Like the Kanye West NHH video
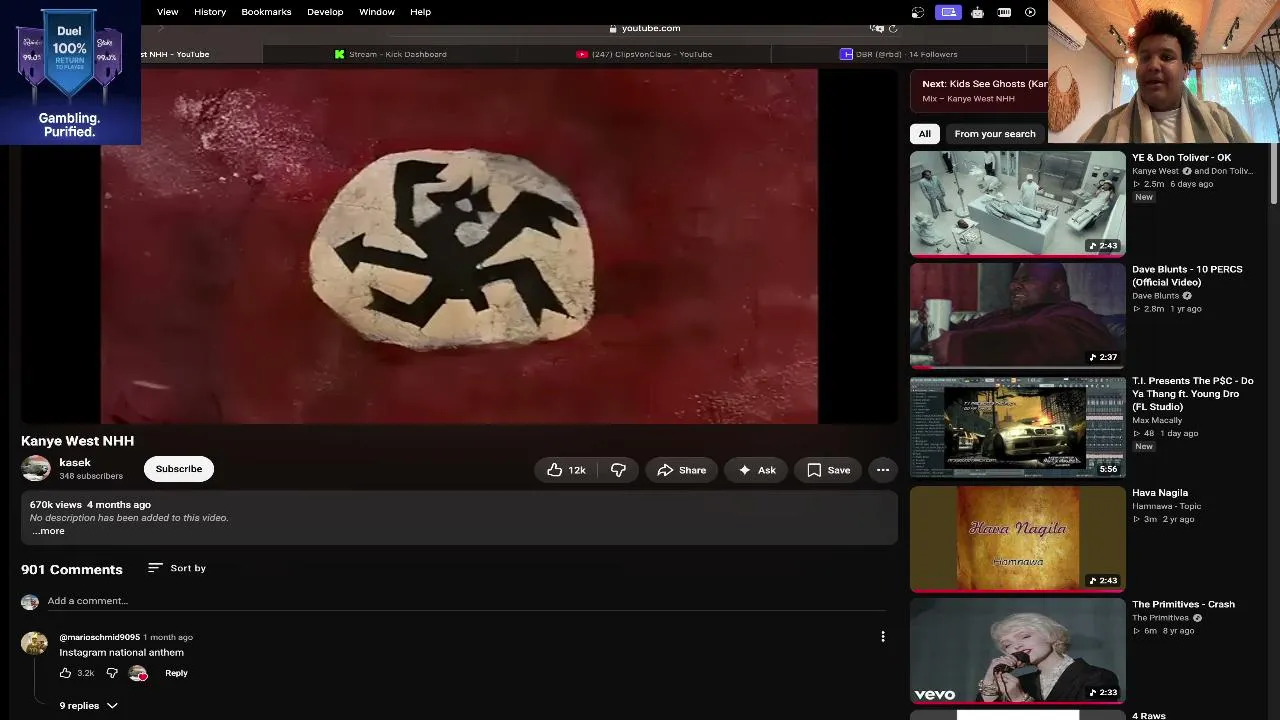 pyautogui.click(x=566, y=470)
